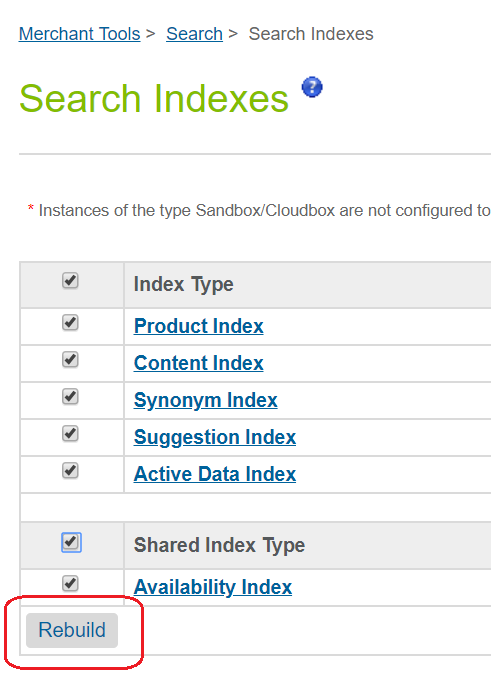The width and height of the screenshot is (491, 682).
Task: Deselect the Active Data Index checkbox
Action: pyautogui.click(x=70, y=471)
